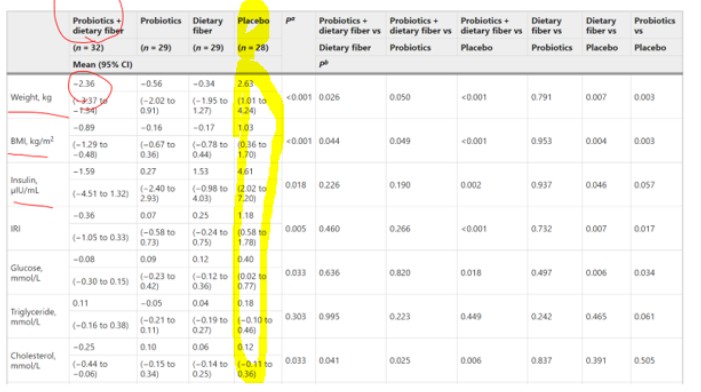
Task: Select Placebo weight mean 2.63
Action: click(x=245, y=84)
